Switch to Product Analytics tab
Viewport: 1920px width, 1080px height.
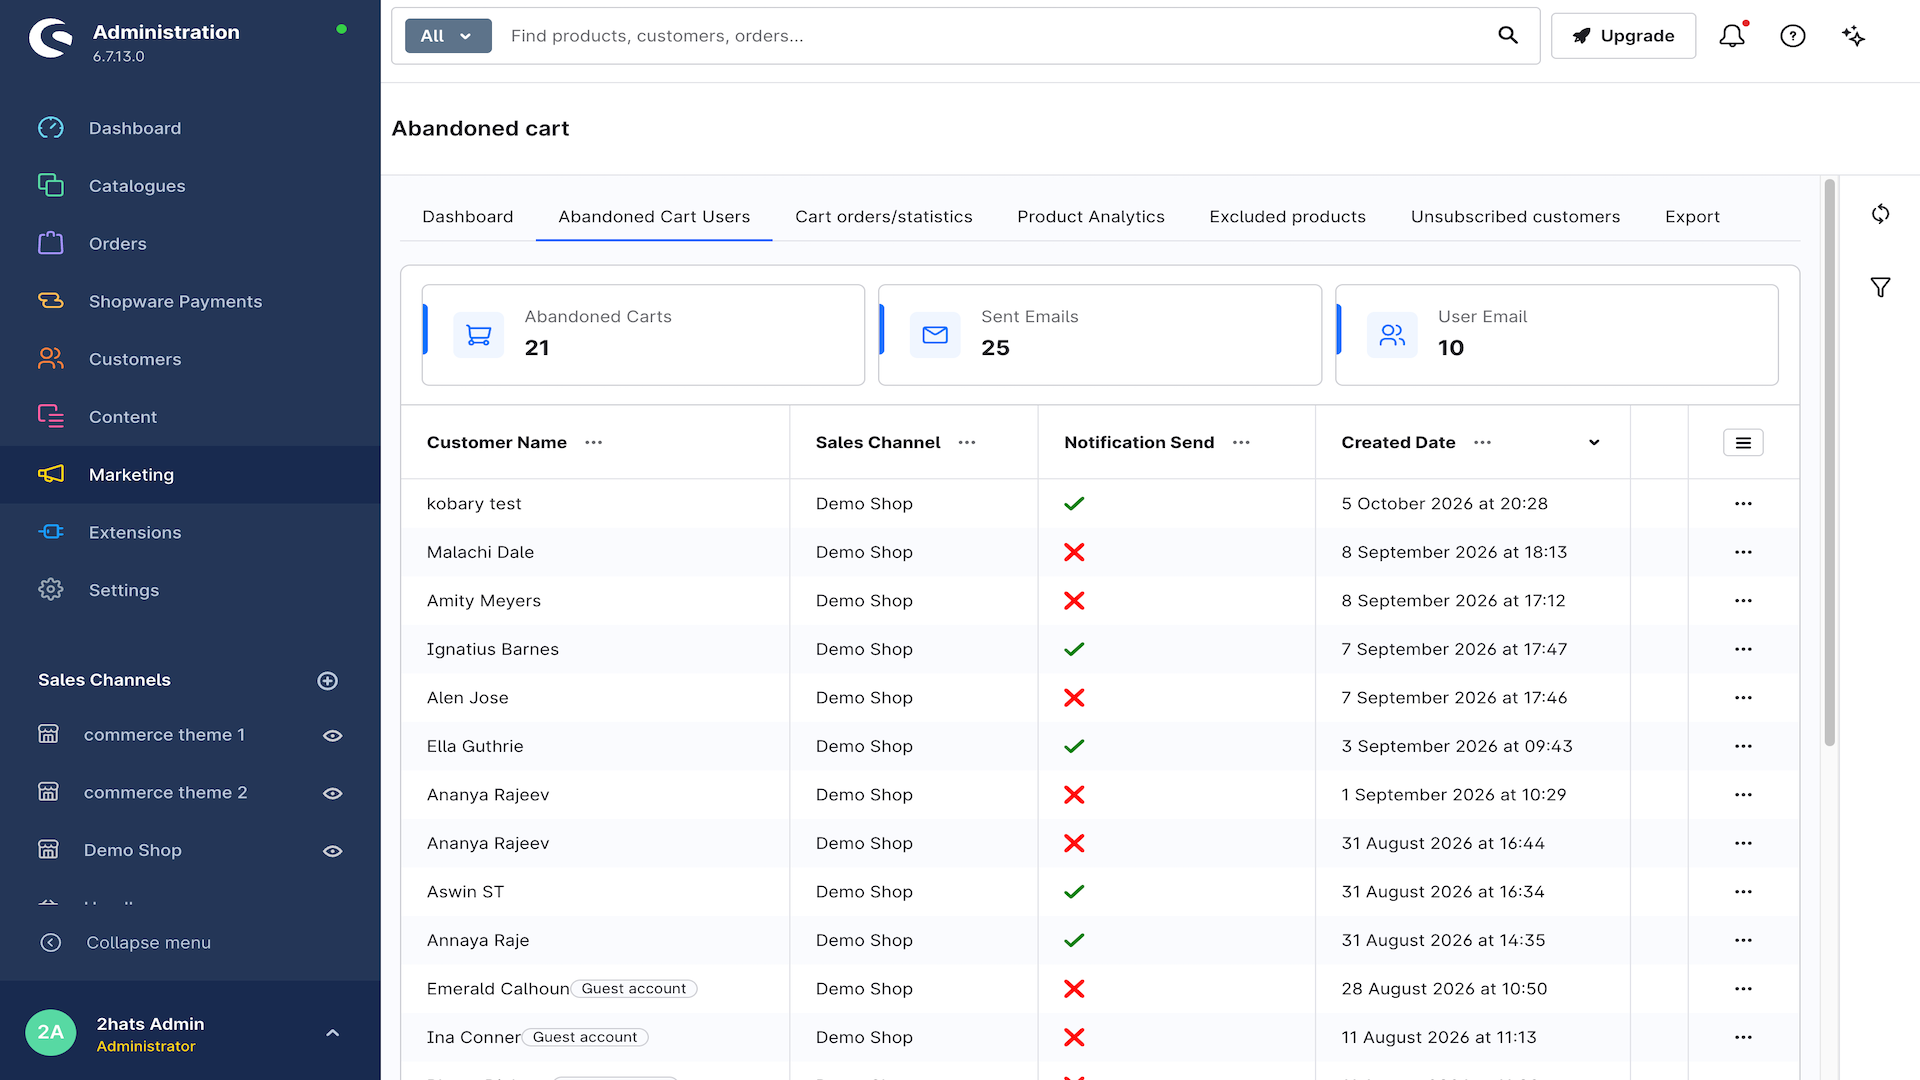(1091, 217)
